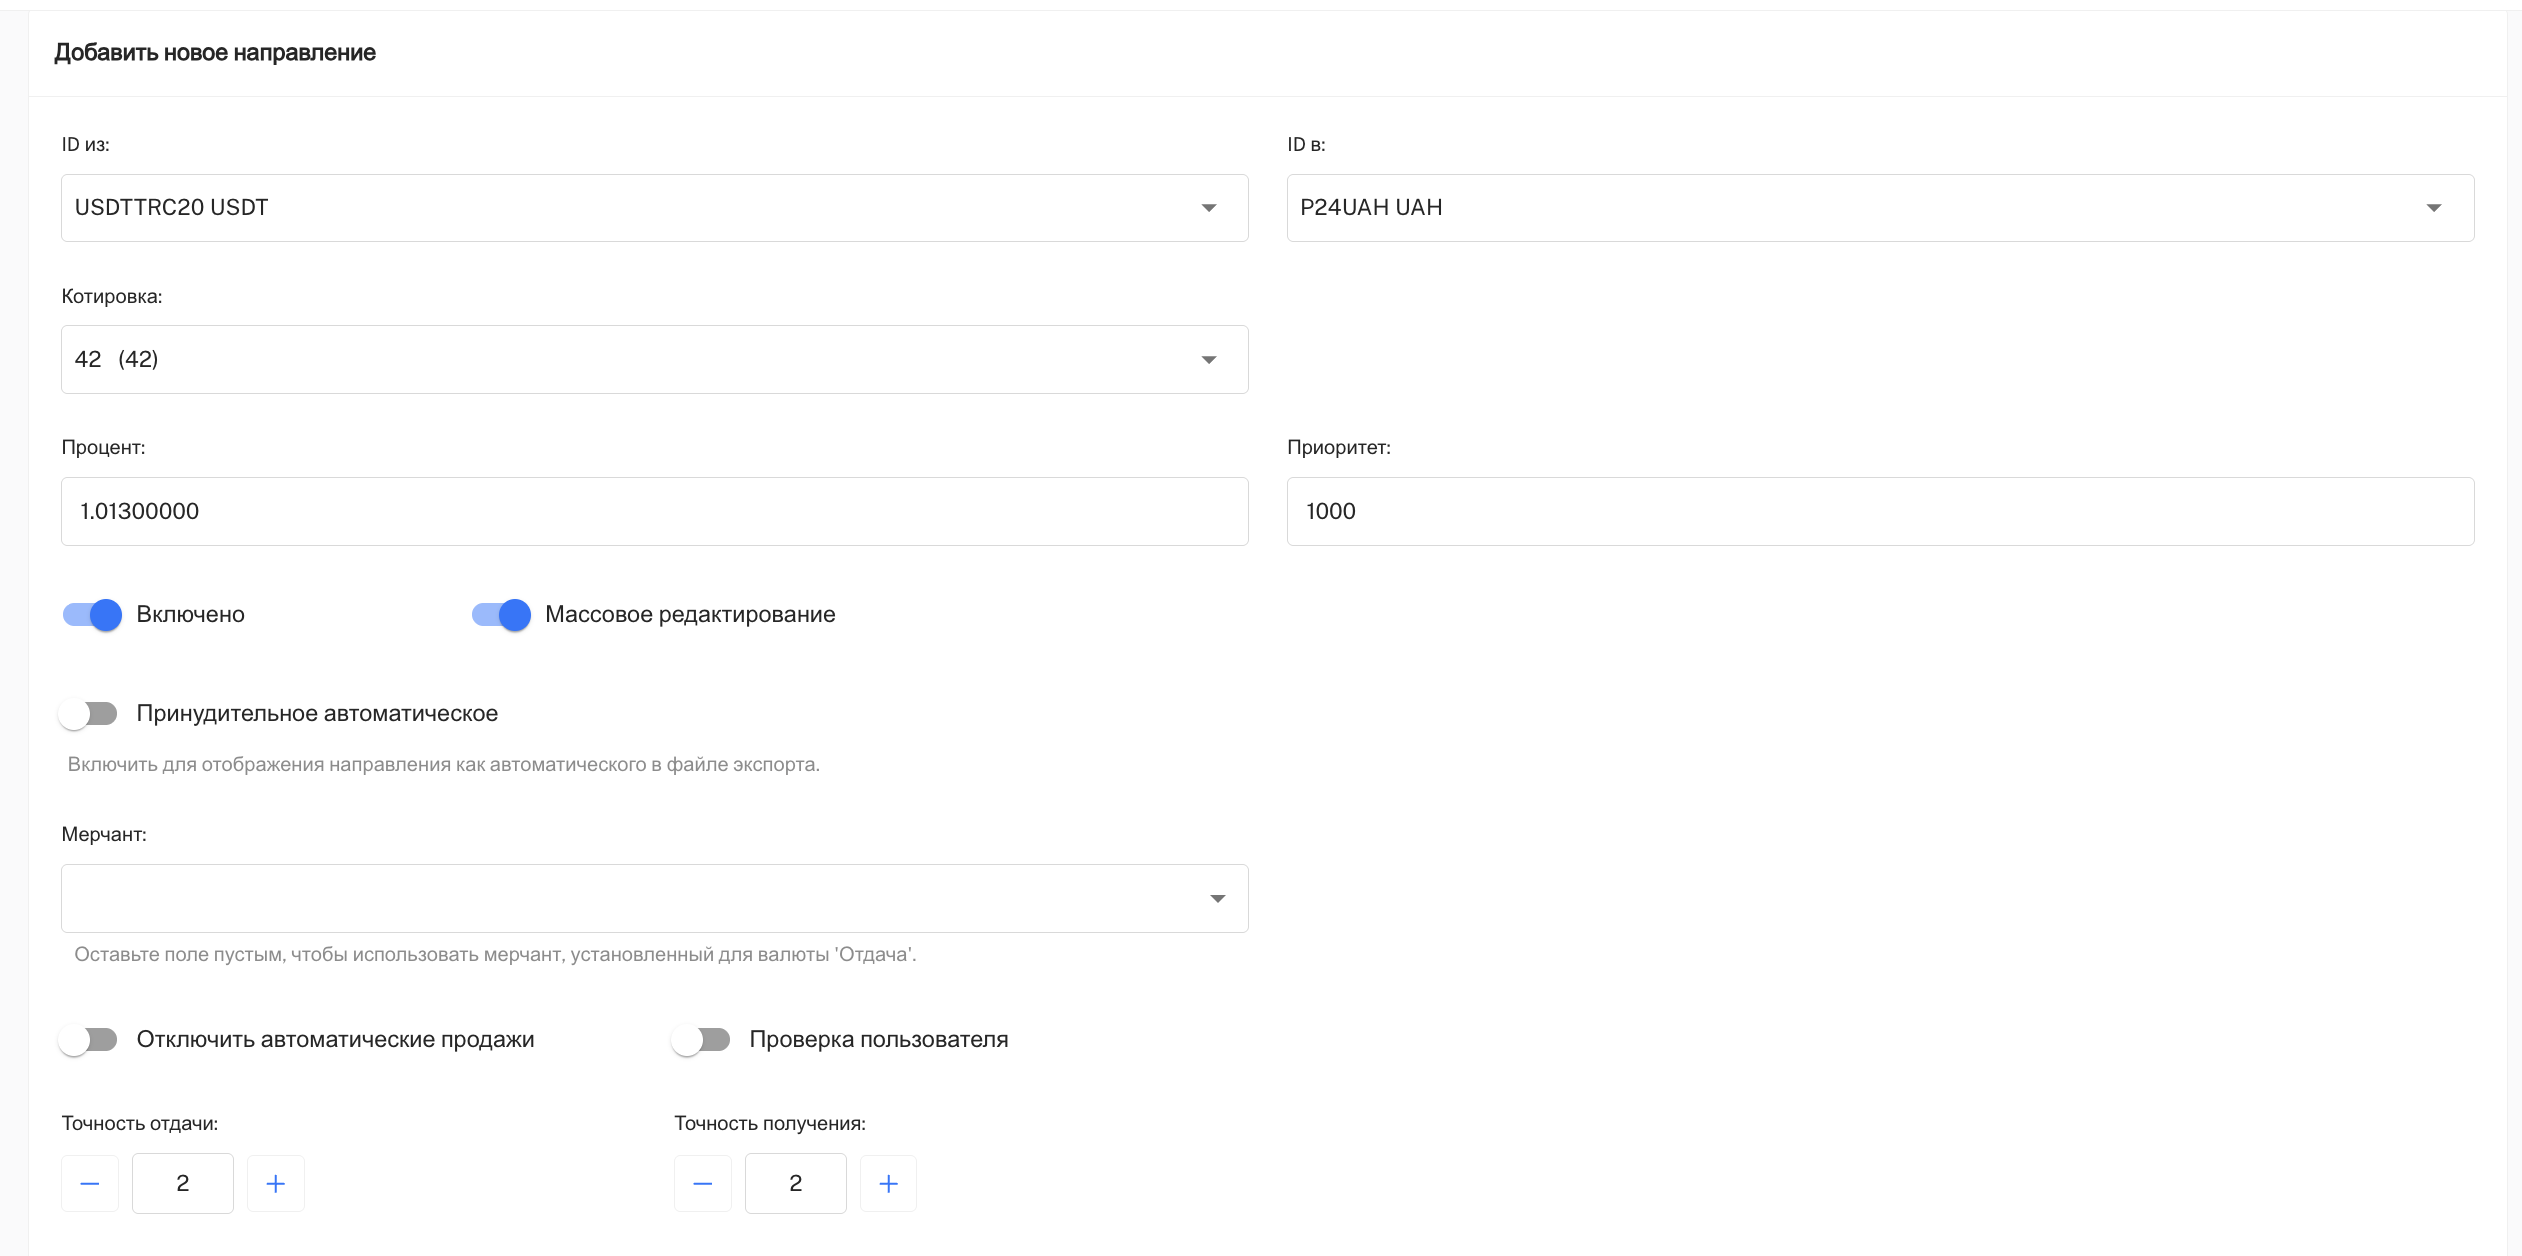Screen dimensions: 2522x1256
Task: Click the Точность отдачи number box
Action: click(183, 1184)
